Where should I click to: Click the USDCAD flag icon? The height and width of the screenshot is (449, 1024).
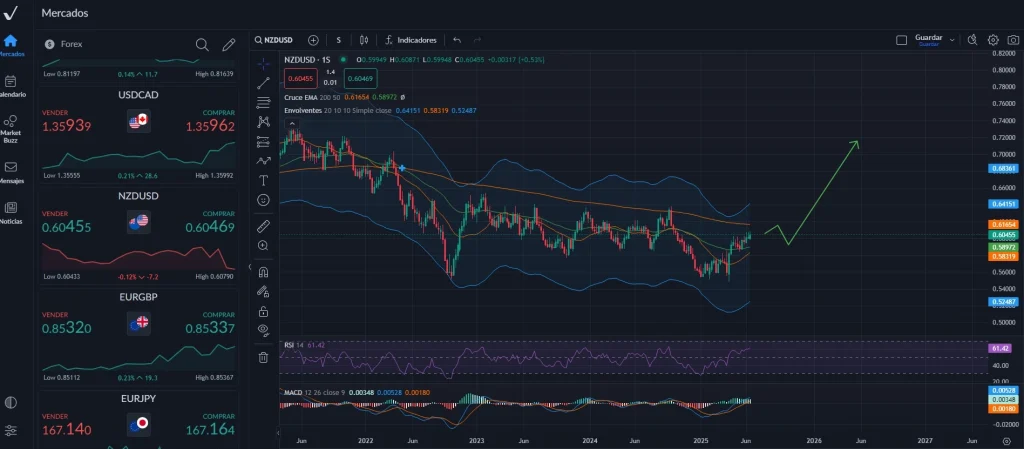pyautogui.click(x=138, y=121)
